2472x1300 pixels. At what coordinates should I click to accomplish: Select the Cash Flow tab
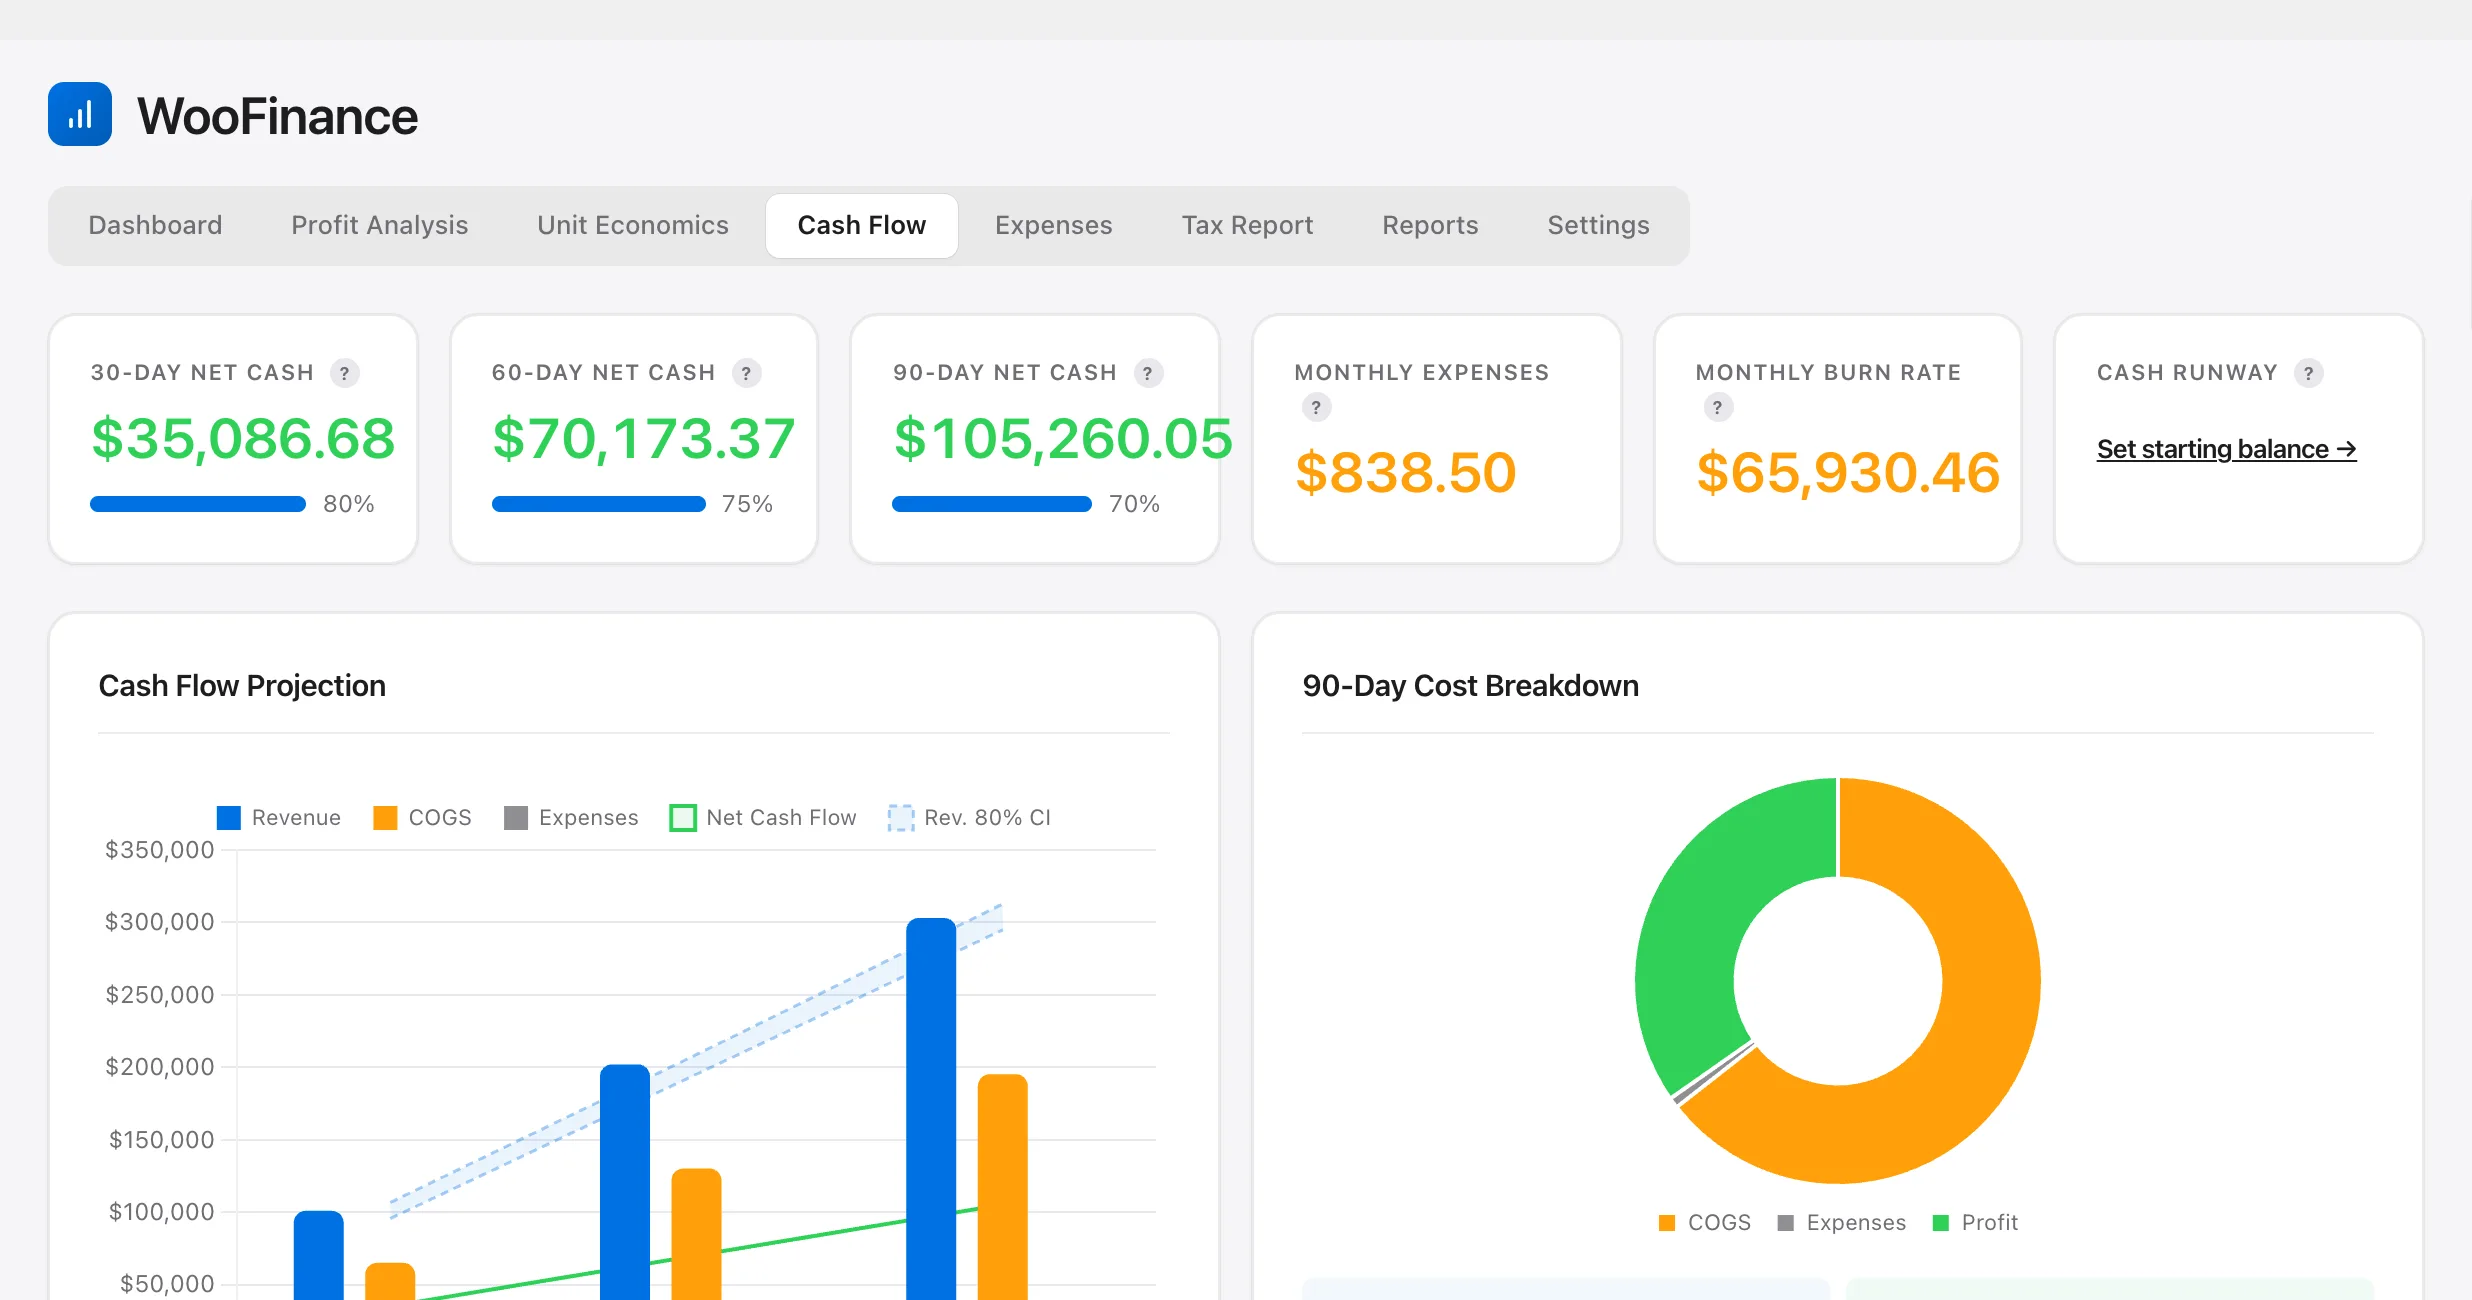tap(862, 225)
